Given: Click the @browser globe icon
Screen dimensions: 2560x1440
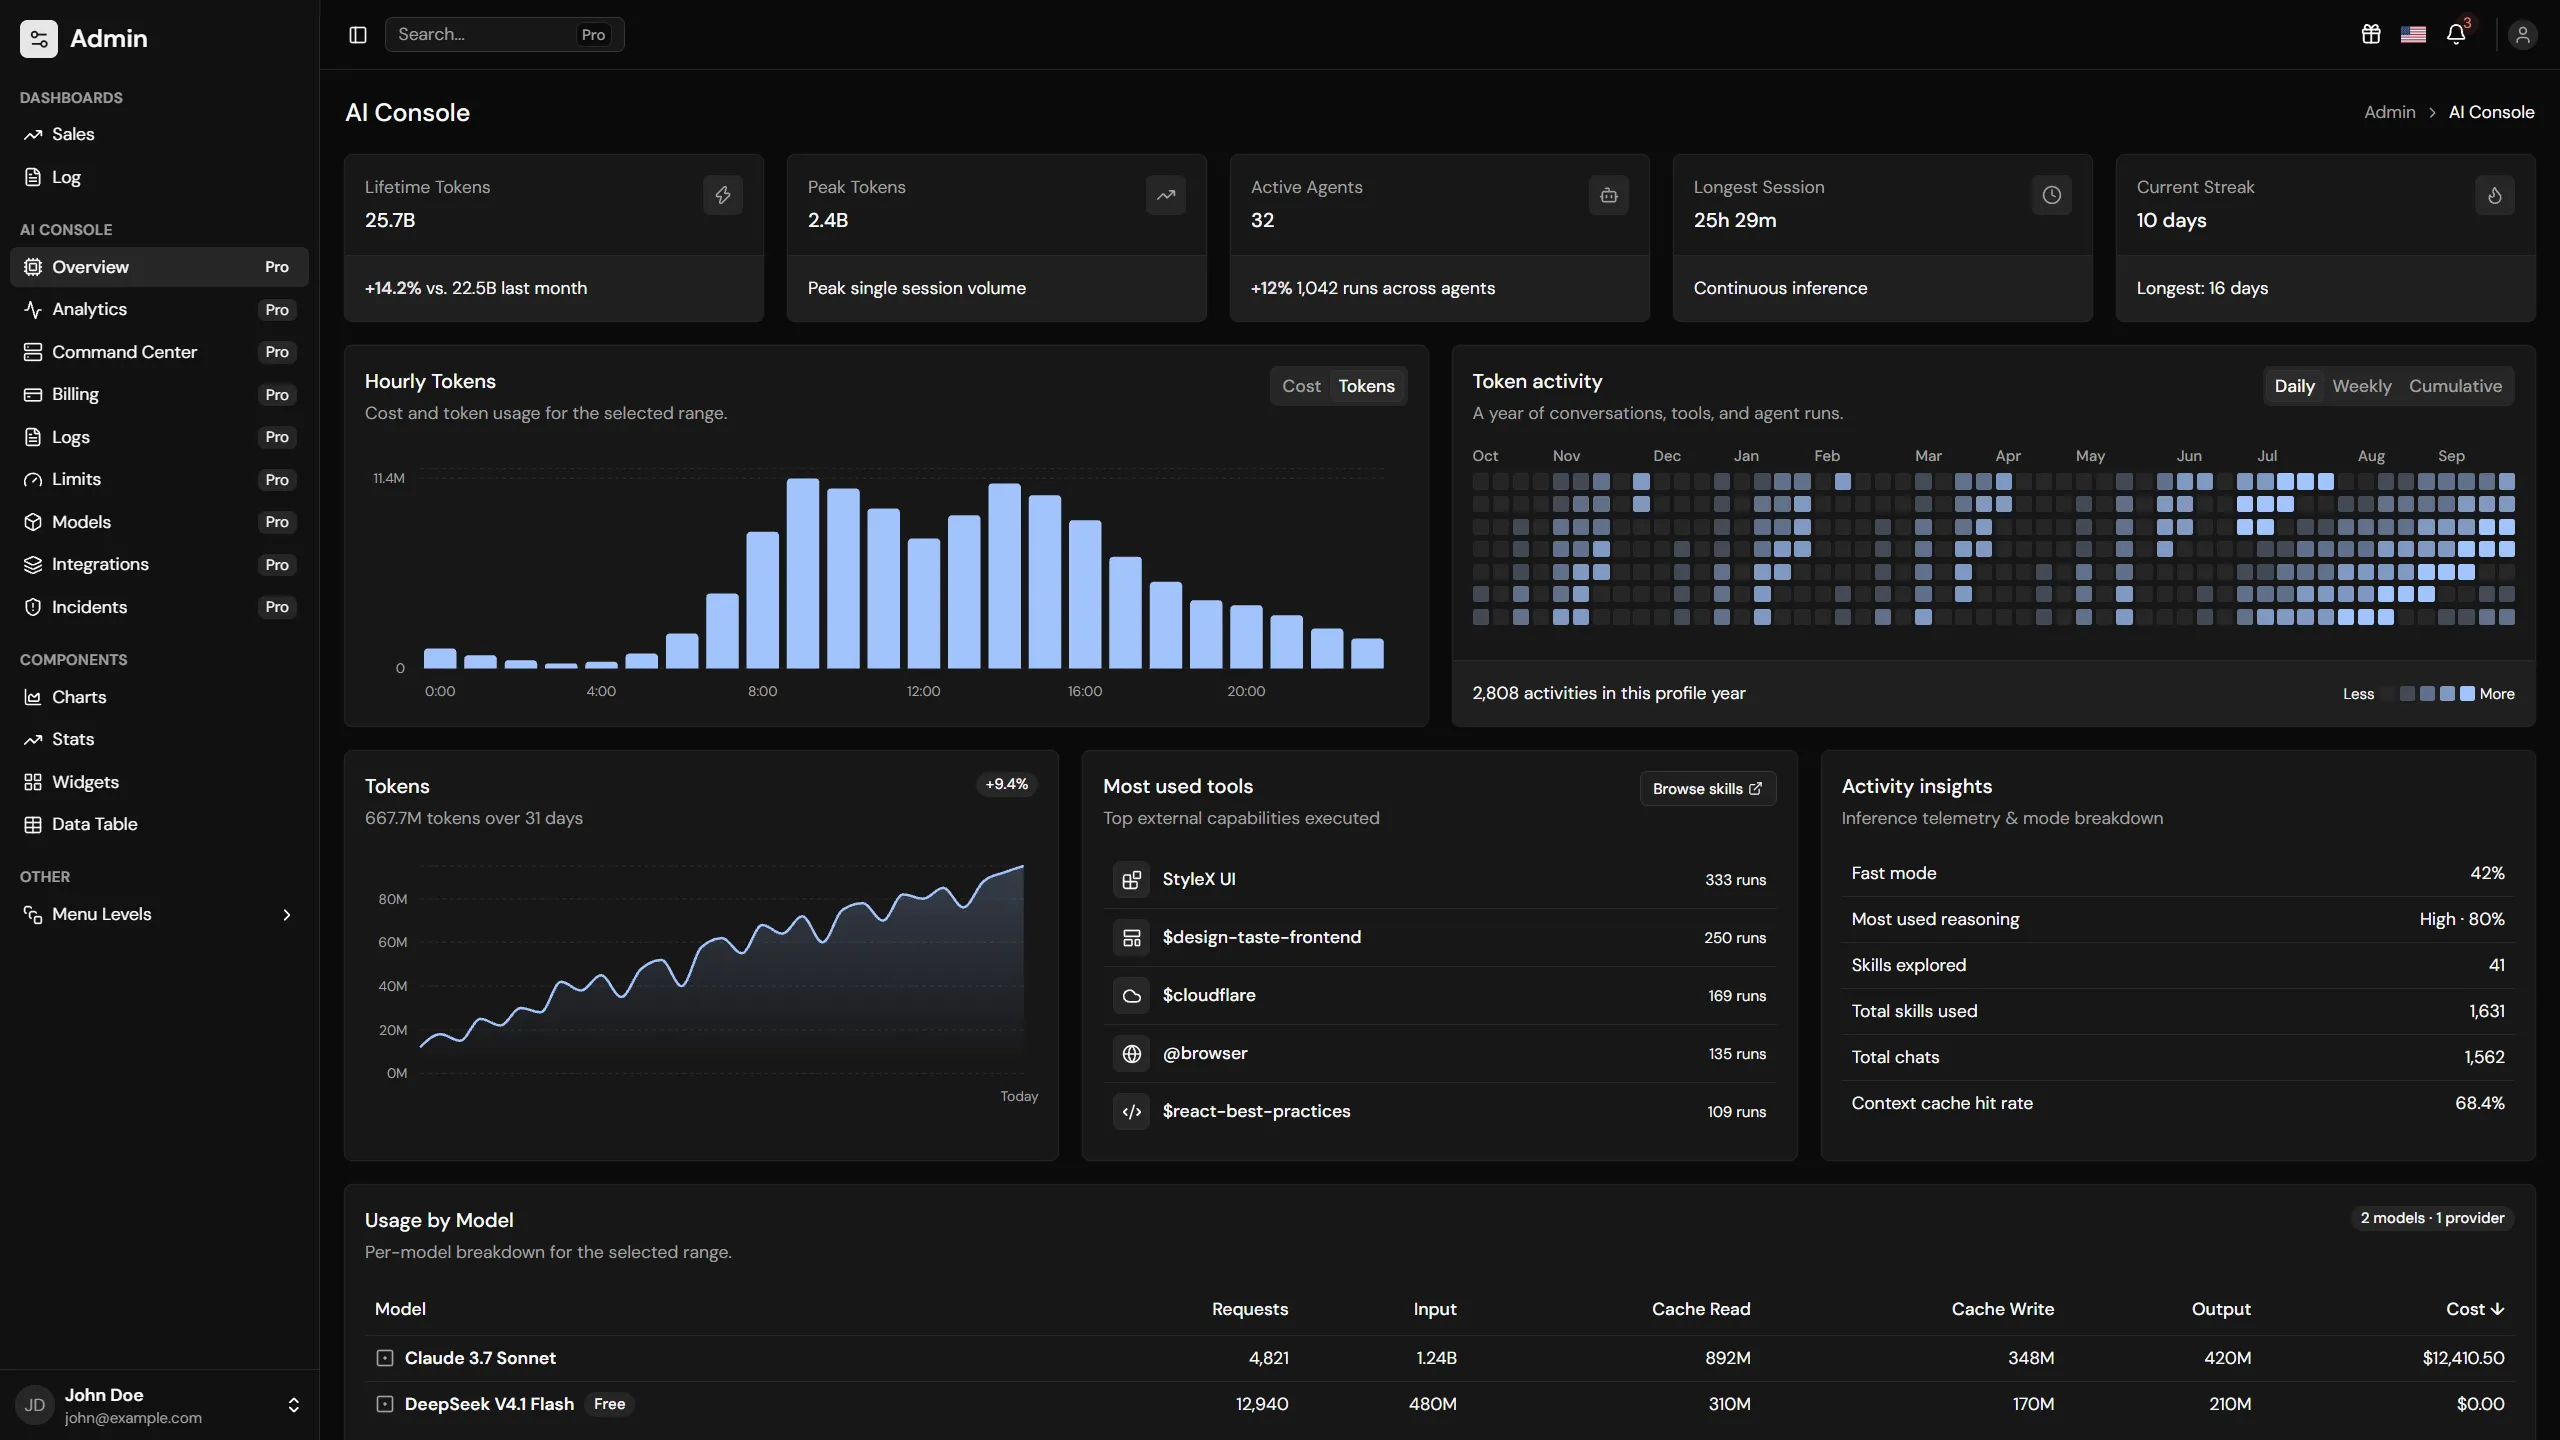Looking at the screenshot, I should (x=1132, y=1054).
